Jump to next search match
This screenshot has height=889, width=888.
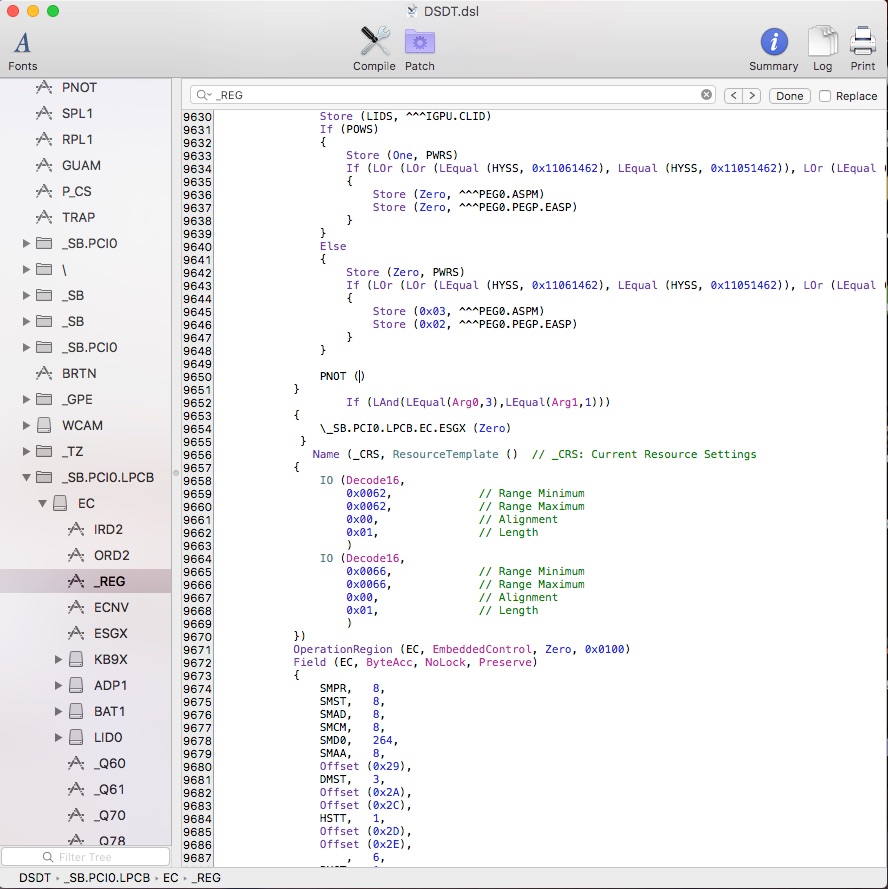point(751,96)
